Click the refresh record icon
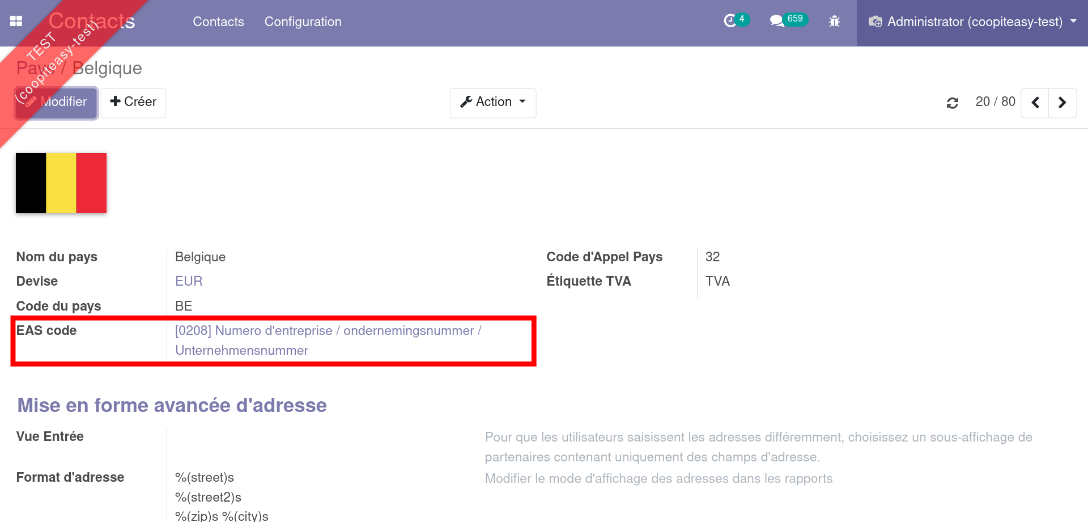 tap(952, 103)
